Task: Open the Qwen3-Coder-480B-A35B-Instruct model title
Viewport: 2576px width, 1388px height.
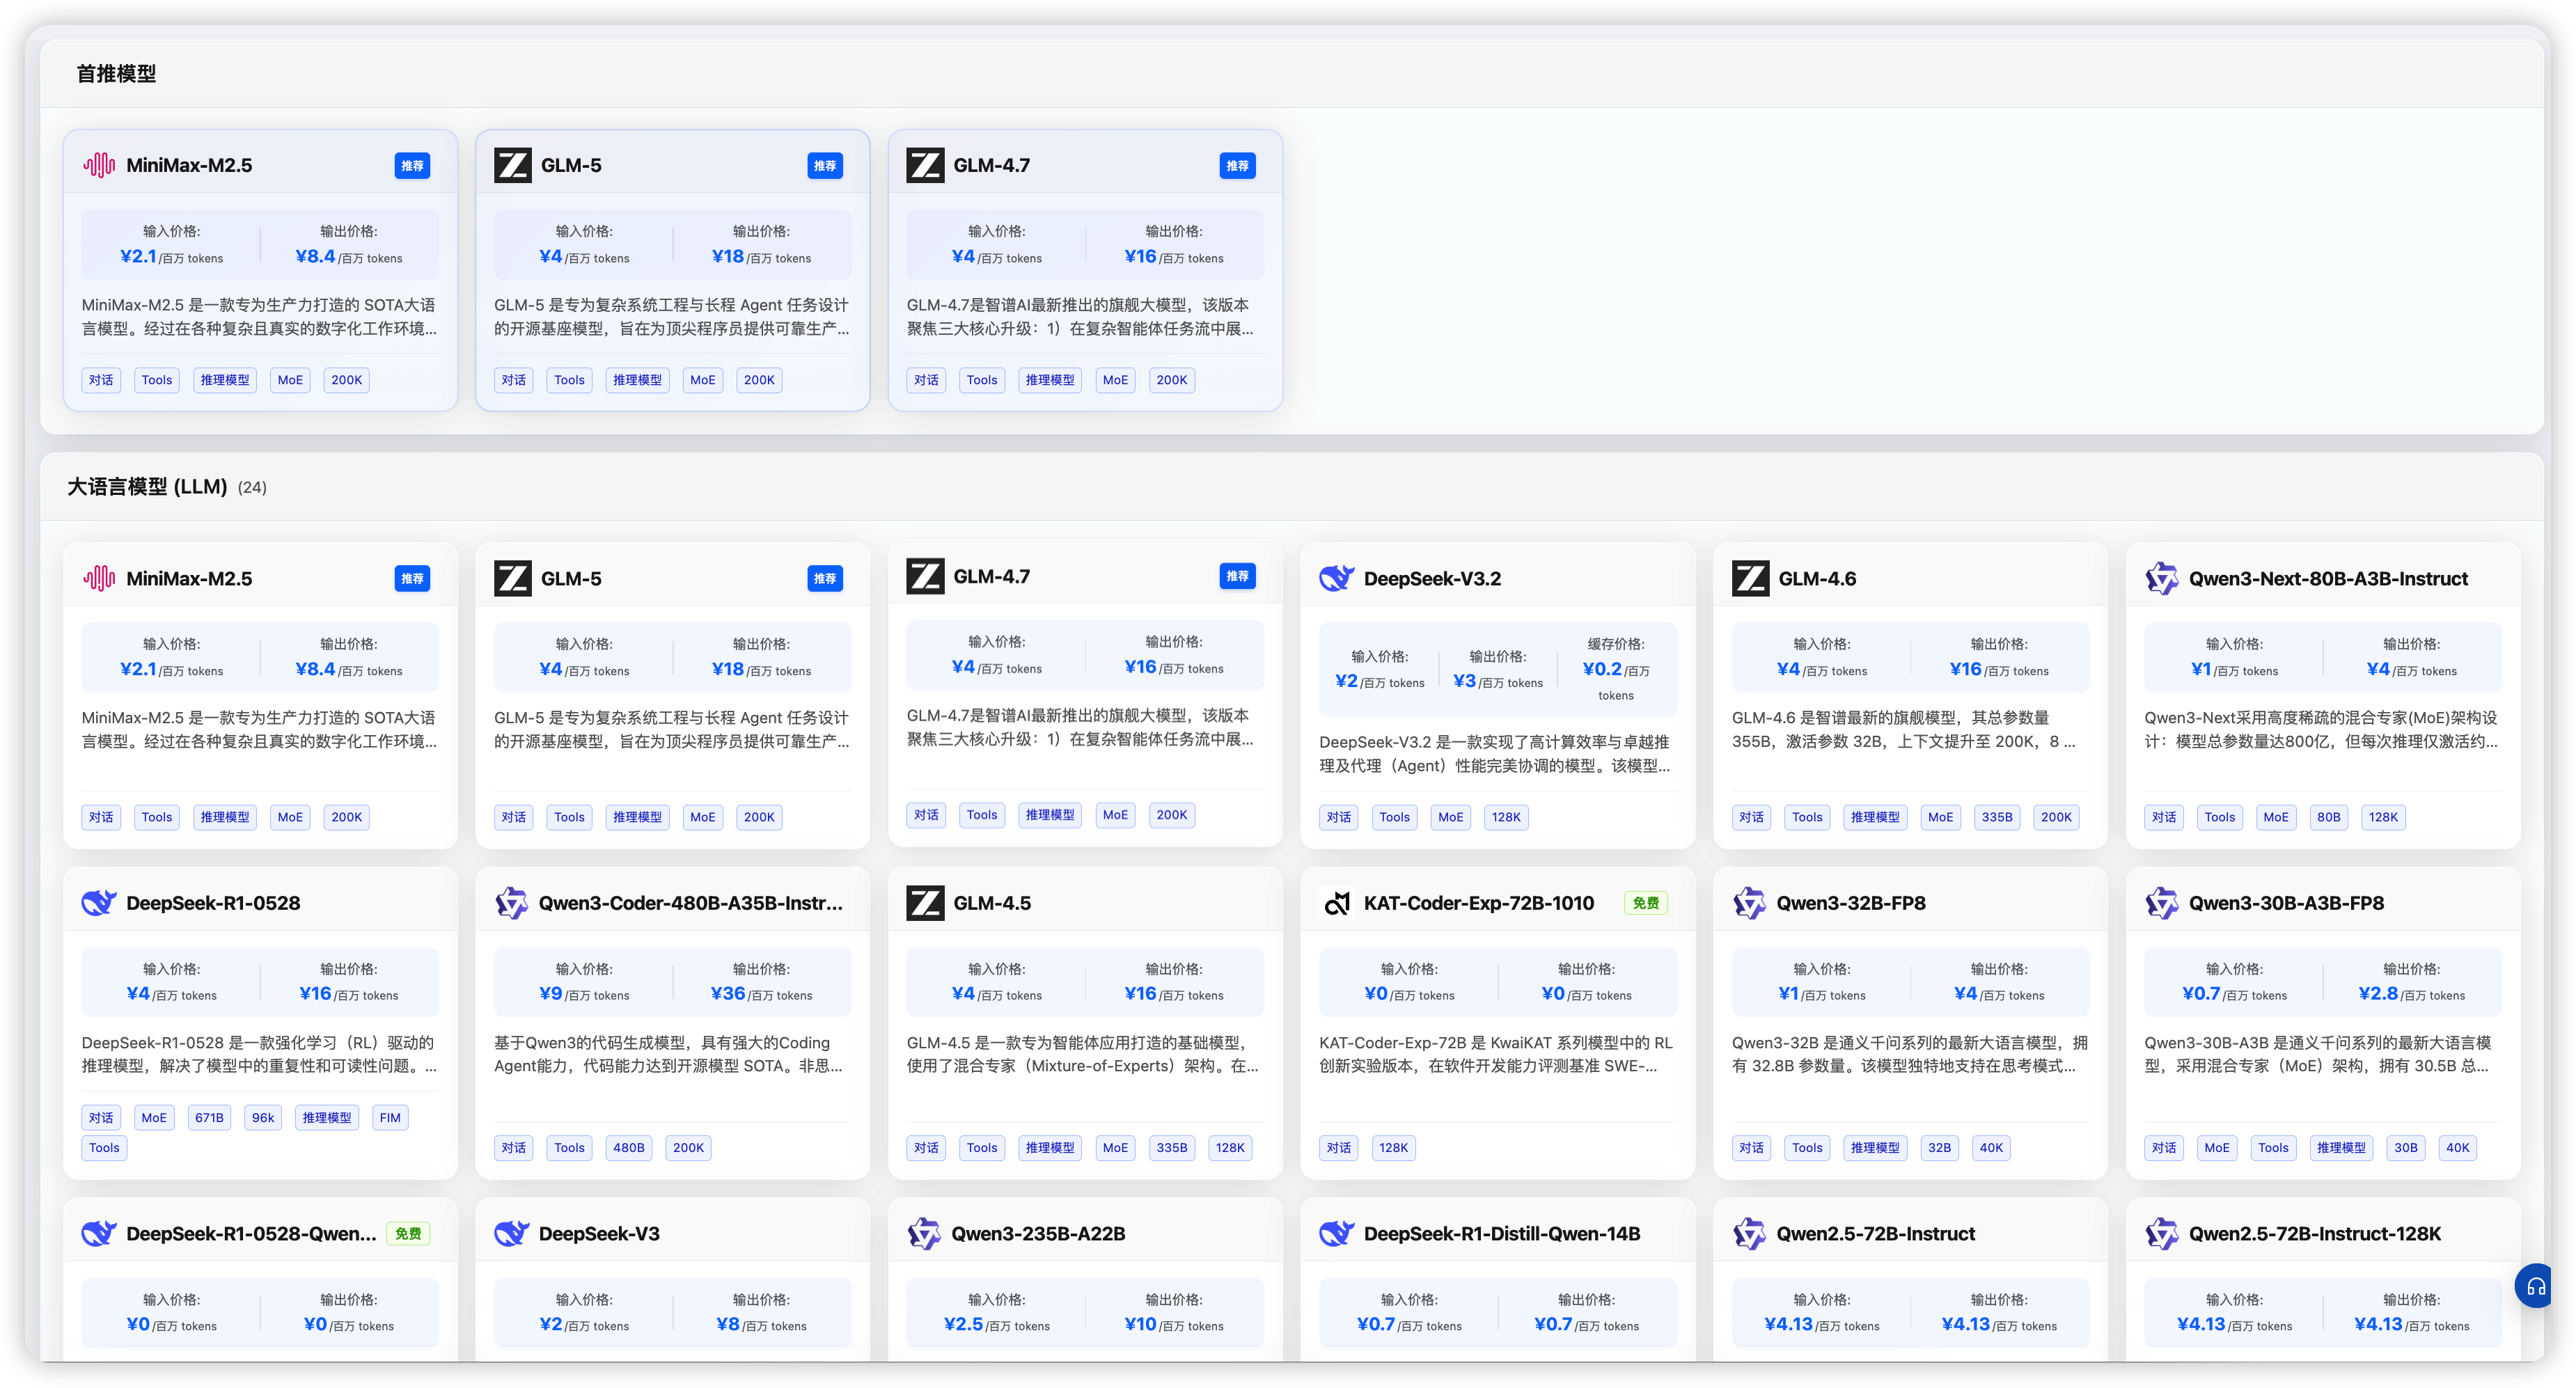Action: [690, 903]
